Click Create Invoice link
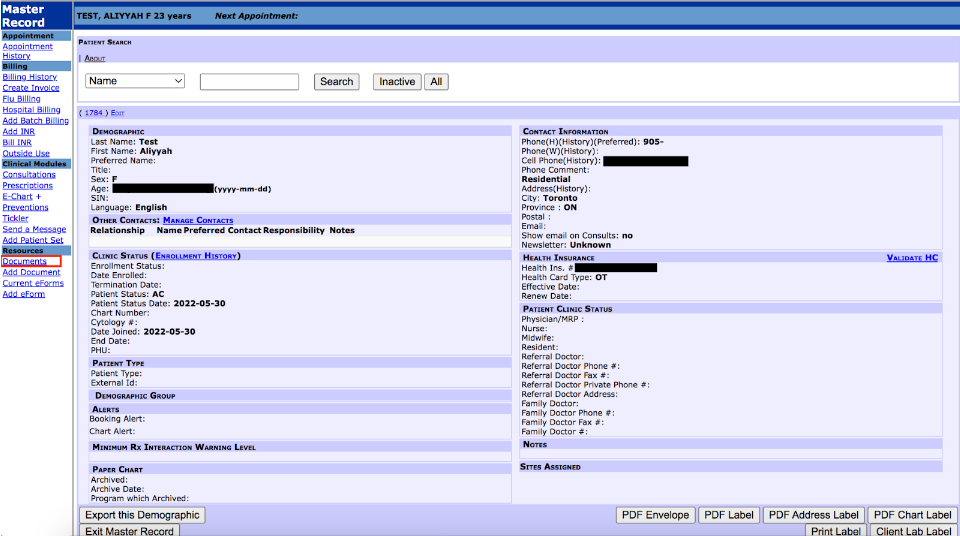This screenshot has height=536, width=960. coord(31,88)
